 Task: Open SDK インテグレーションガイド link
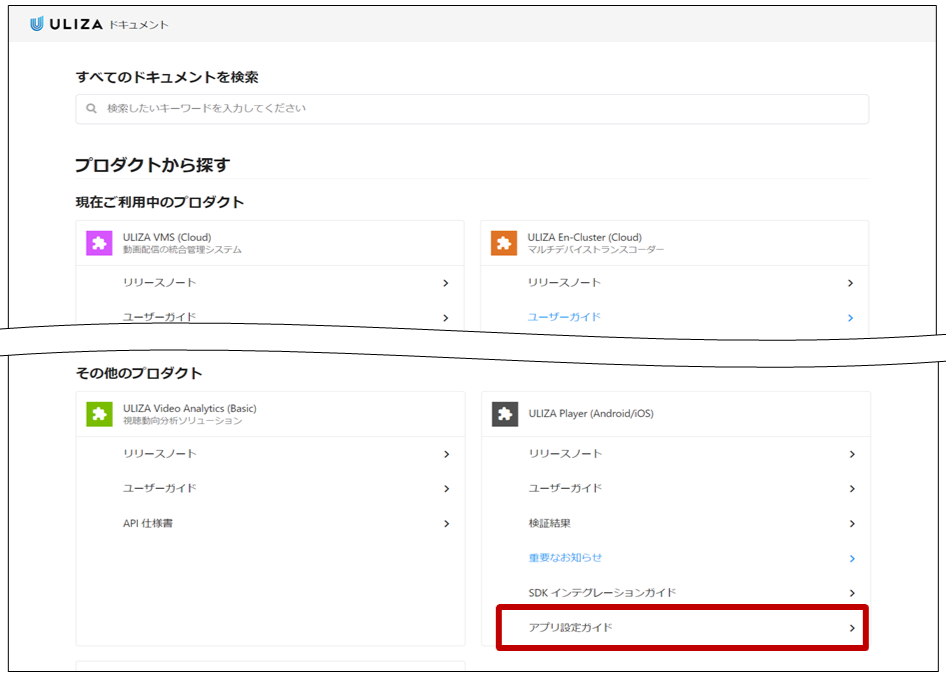[602, 593]
